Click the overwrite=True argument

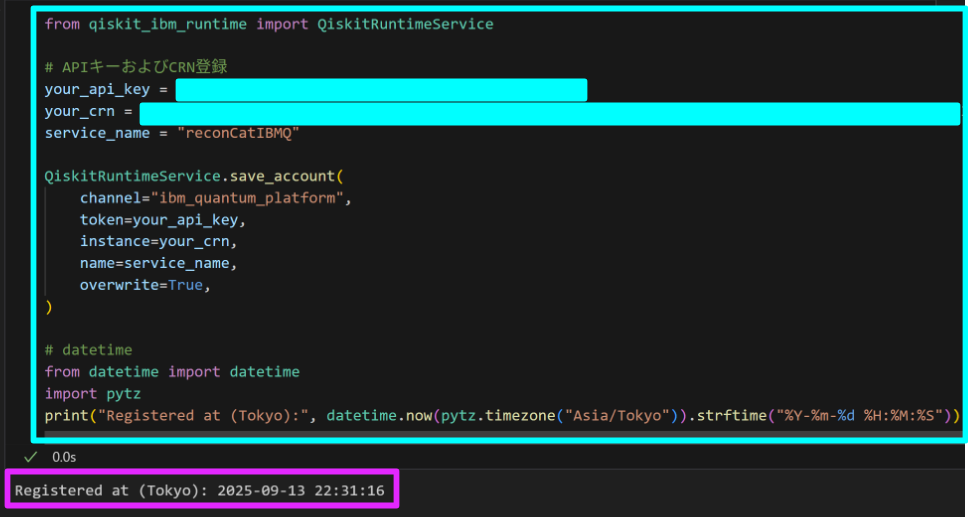coord(146,286)
